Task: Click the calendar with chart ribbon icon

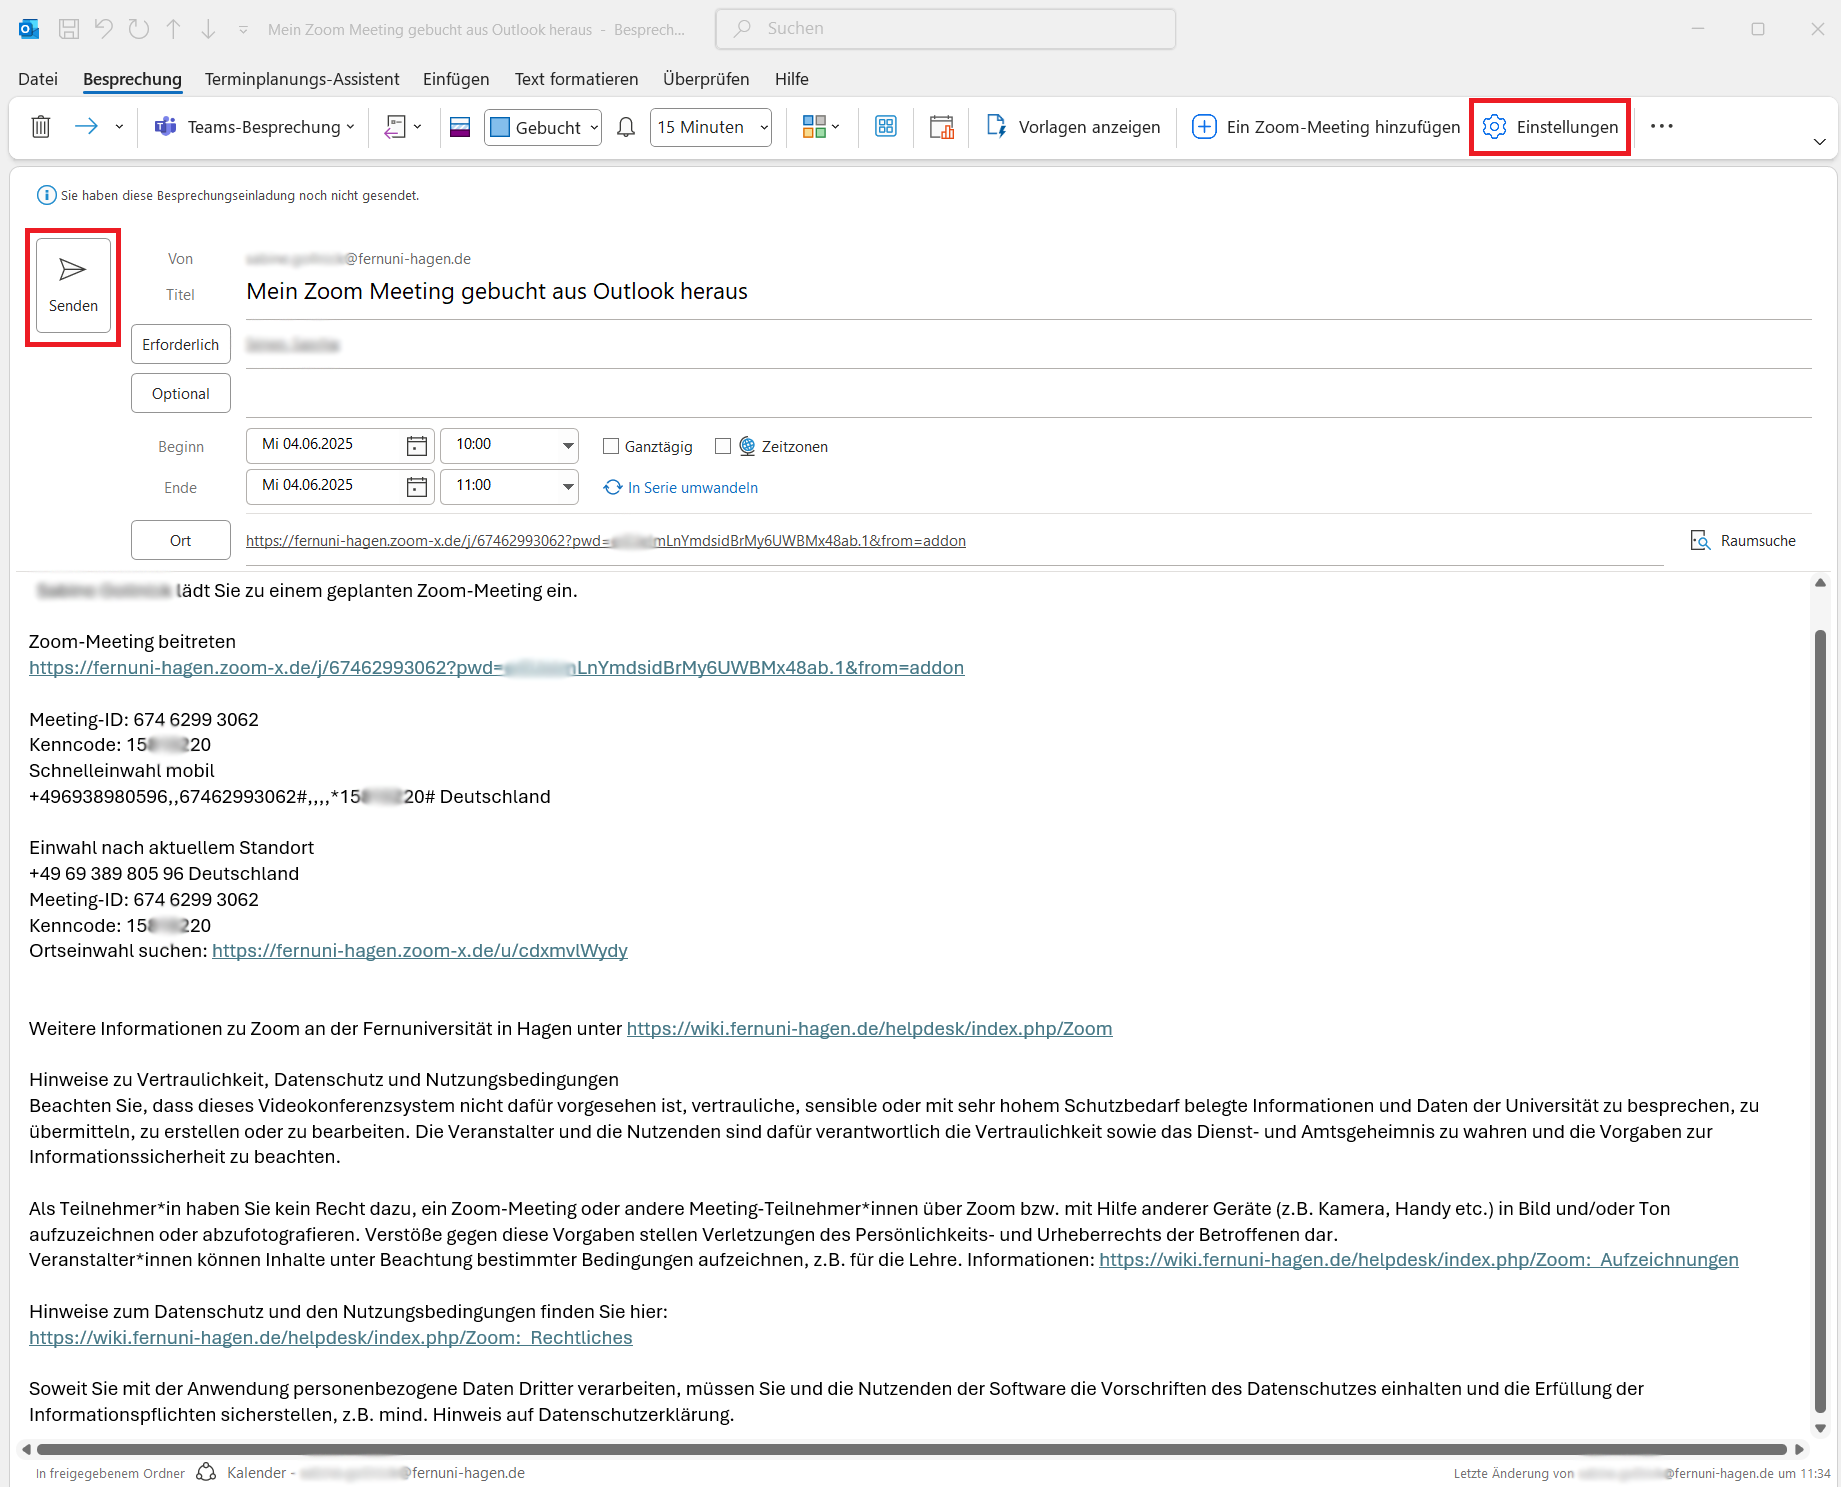Action: coord(941,127)
